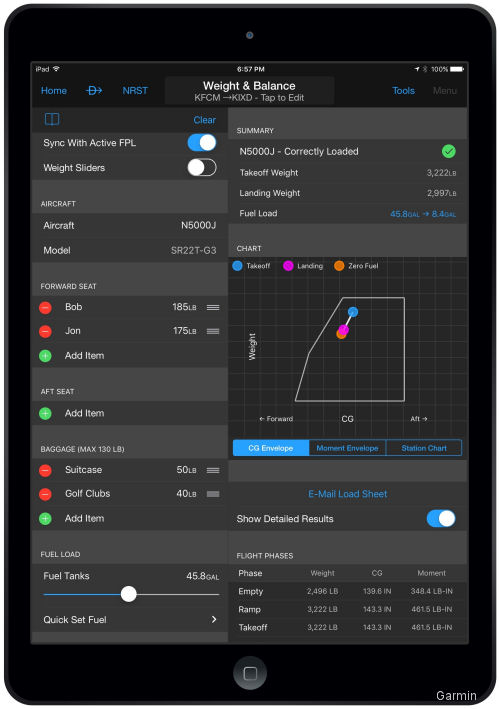Tap Landing Weight 2,997 LB value
This screenshot has width=500, height=709.
[441, 193]
